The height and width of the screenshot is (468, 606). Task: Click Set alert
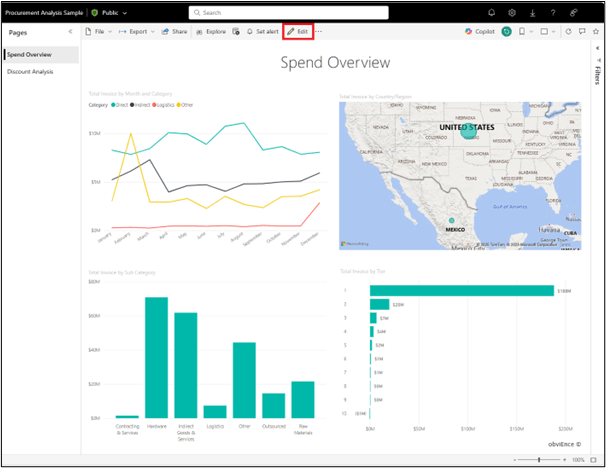pos(263,32)
